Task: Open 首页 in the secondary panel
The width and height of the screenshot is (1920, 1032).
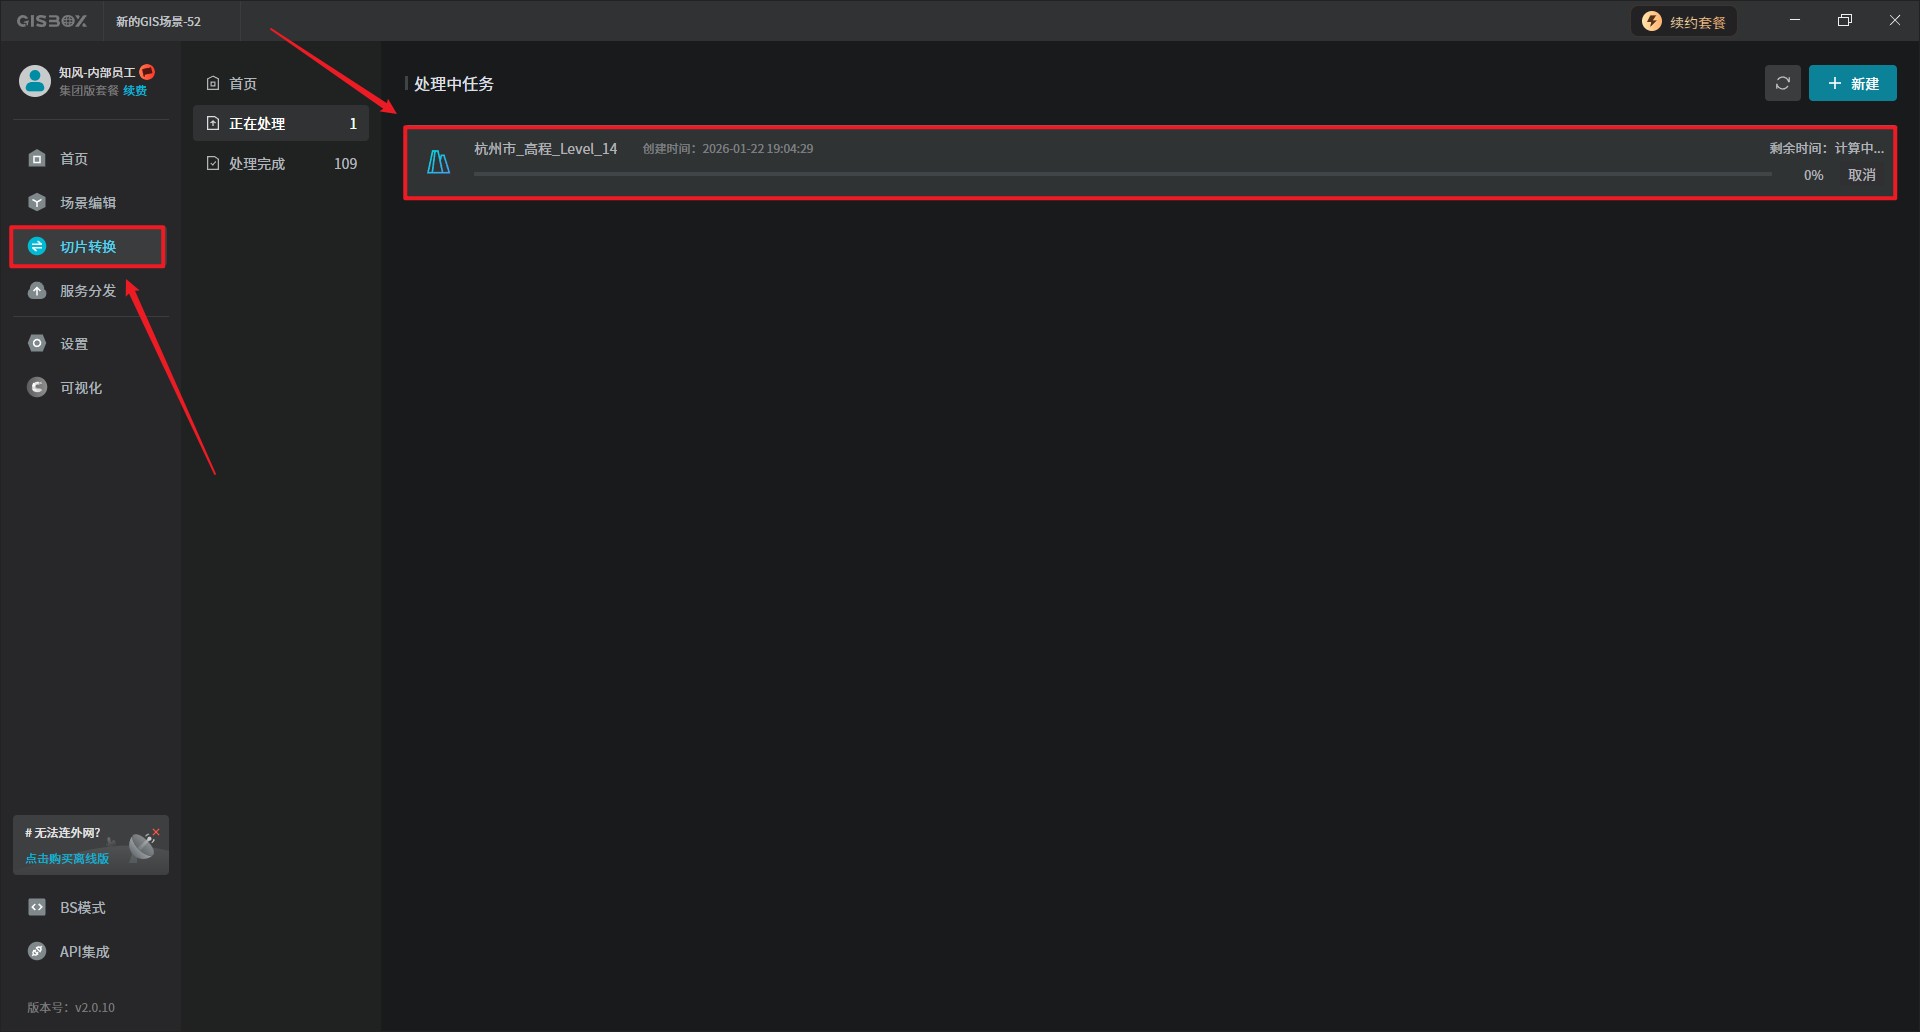Action: [242, 84]
